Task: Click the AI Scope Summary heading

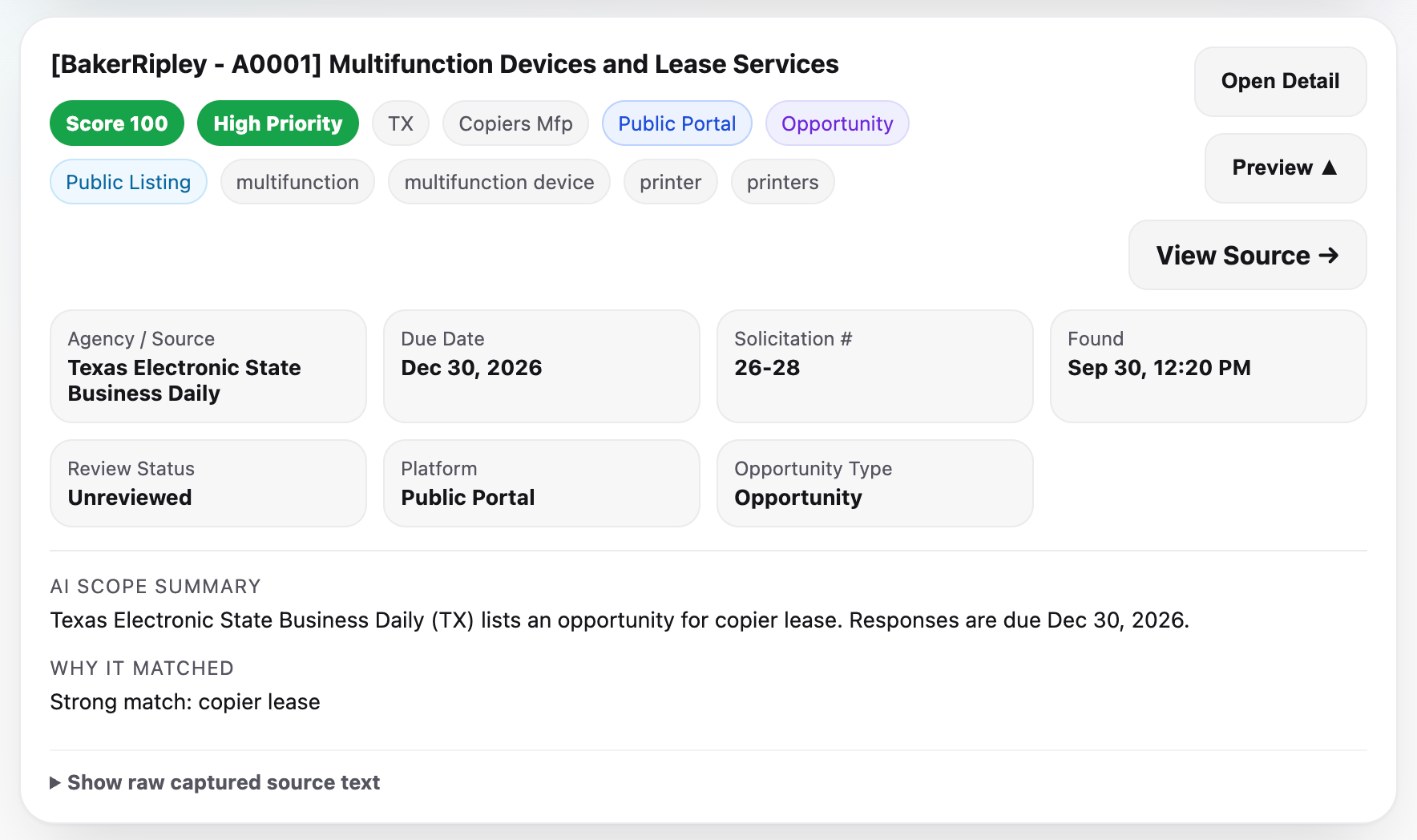Action: point(156,587)
